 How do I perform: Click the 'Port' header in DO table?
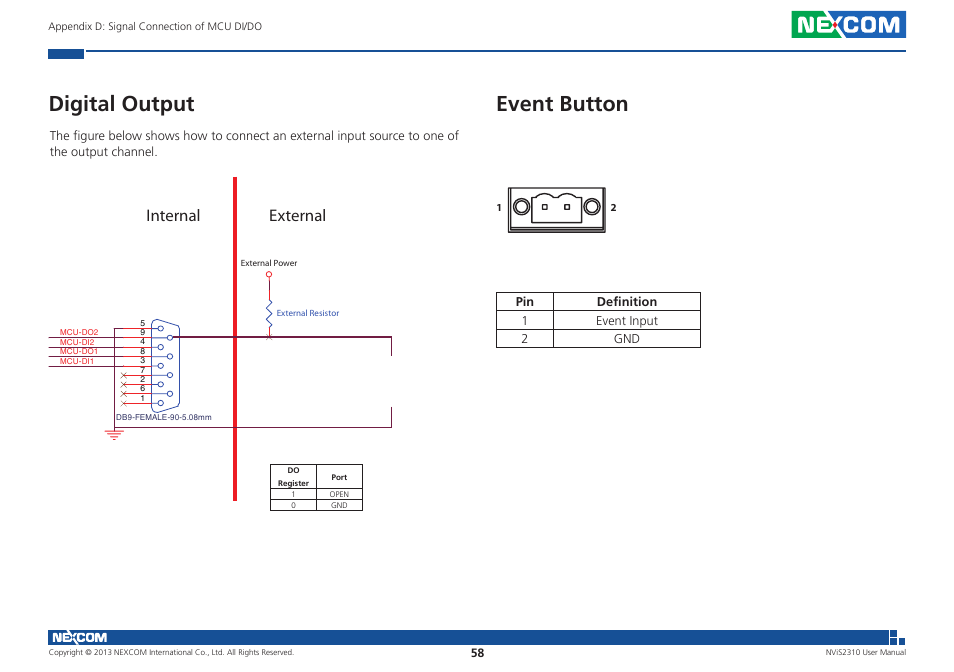pyautogui.click(x=339, y=477)
